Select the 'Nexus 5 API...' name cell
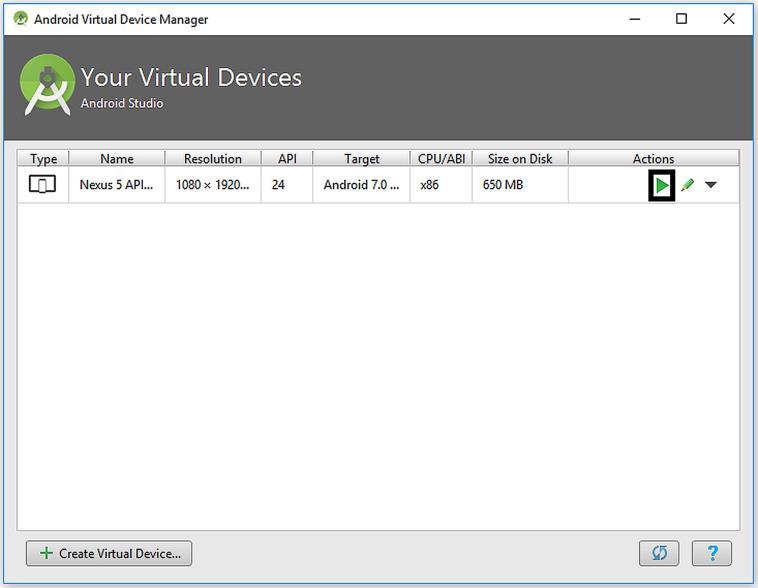The height and width of the screenshot is (588, 758). coord(117,185)
